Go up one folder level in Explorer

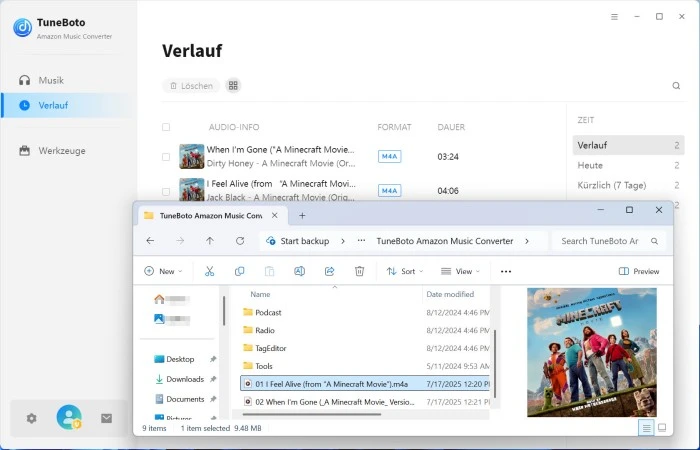(x=210, y=241)
